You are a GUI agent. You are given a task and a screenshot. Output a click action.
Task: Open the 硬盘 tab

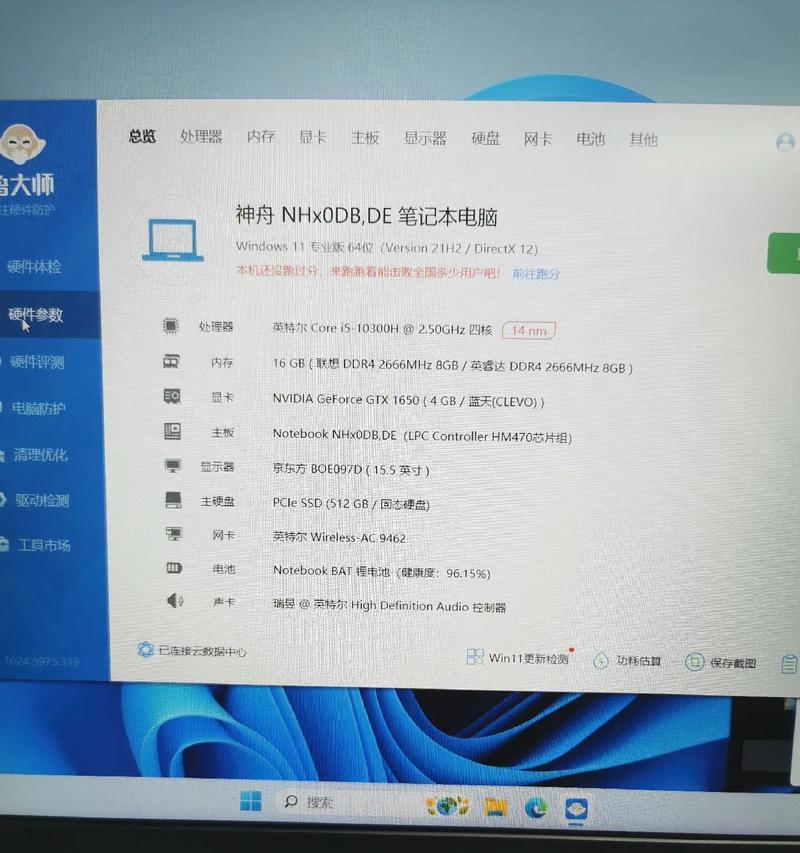pyautogui.click(x=485, y=138)
